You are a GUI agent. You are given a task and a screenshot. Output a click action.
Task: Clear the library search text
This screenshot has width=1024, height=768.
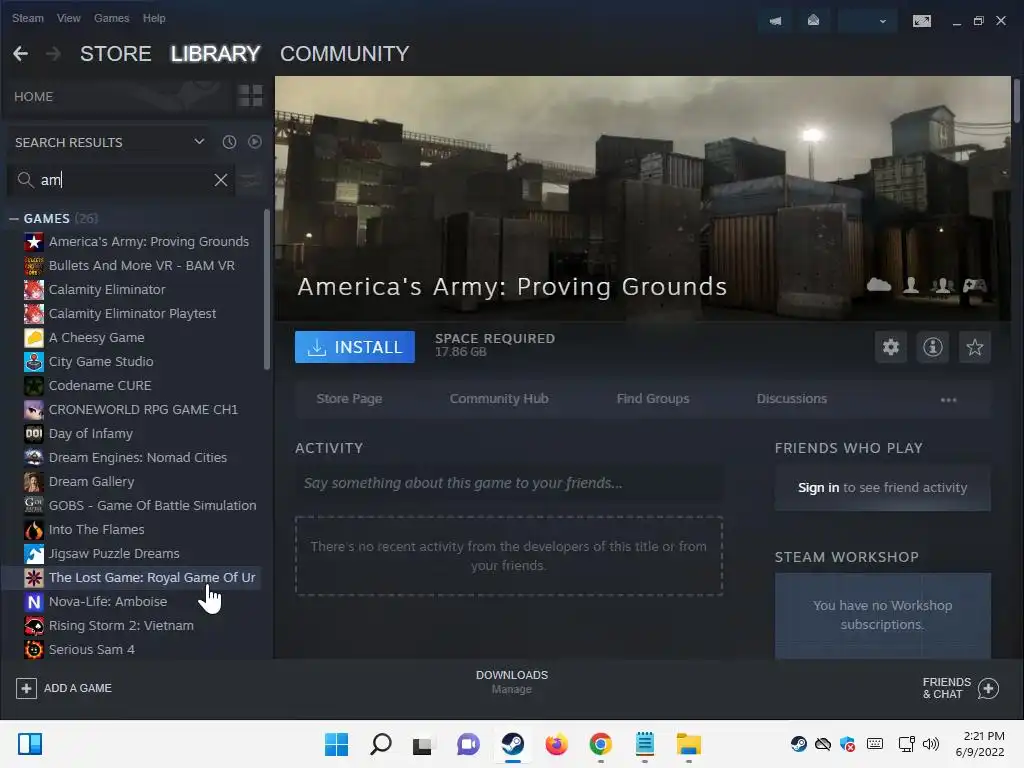[221, 180]
